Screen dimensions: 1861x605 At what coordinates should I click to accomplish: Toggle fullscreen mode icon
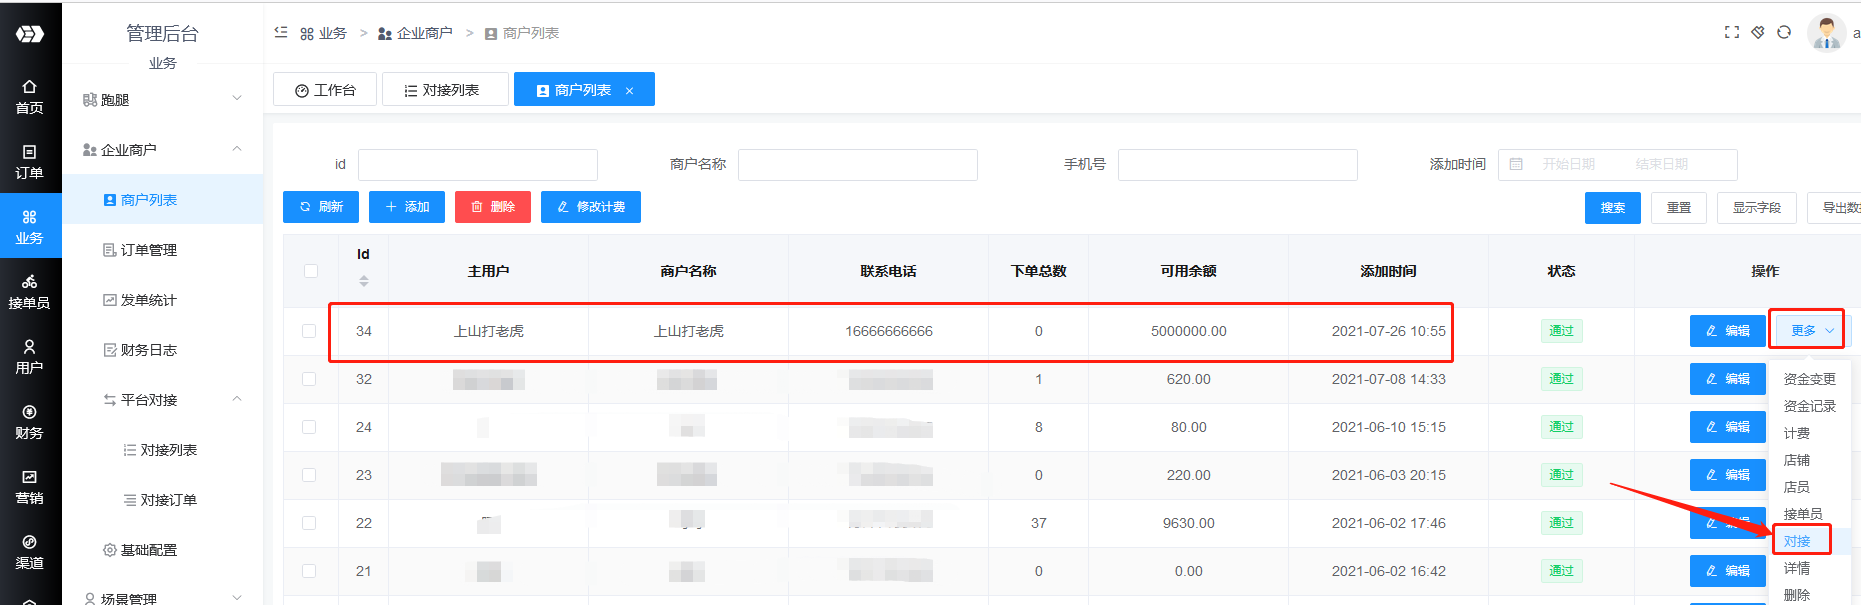tap(1732, 32)
